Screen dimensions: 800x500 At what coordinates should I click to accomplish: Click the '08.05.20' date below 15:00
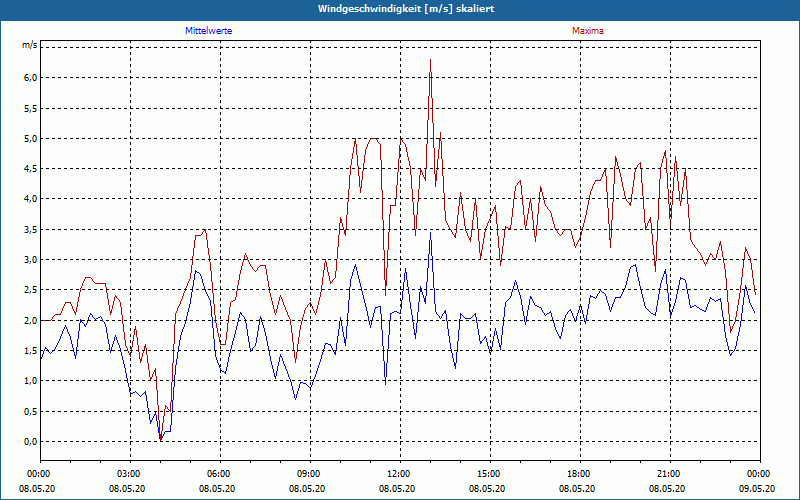point(487,488)
